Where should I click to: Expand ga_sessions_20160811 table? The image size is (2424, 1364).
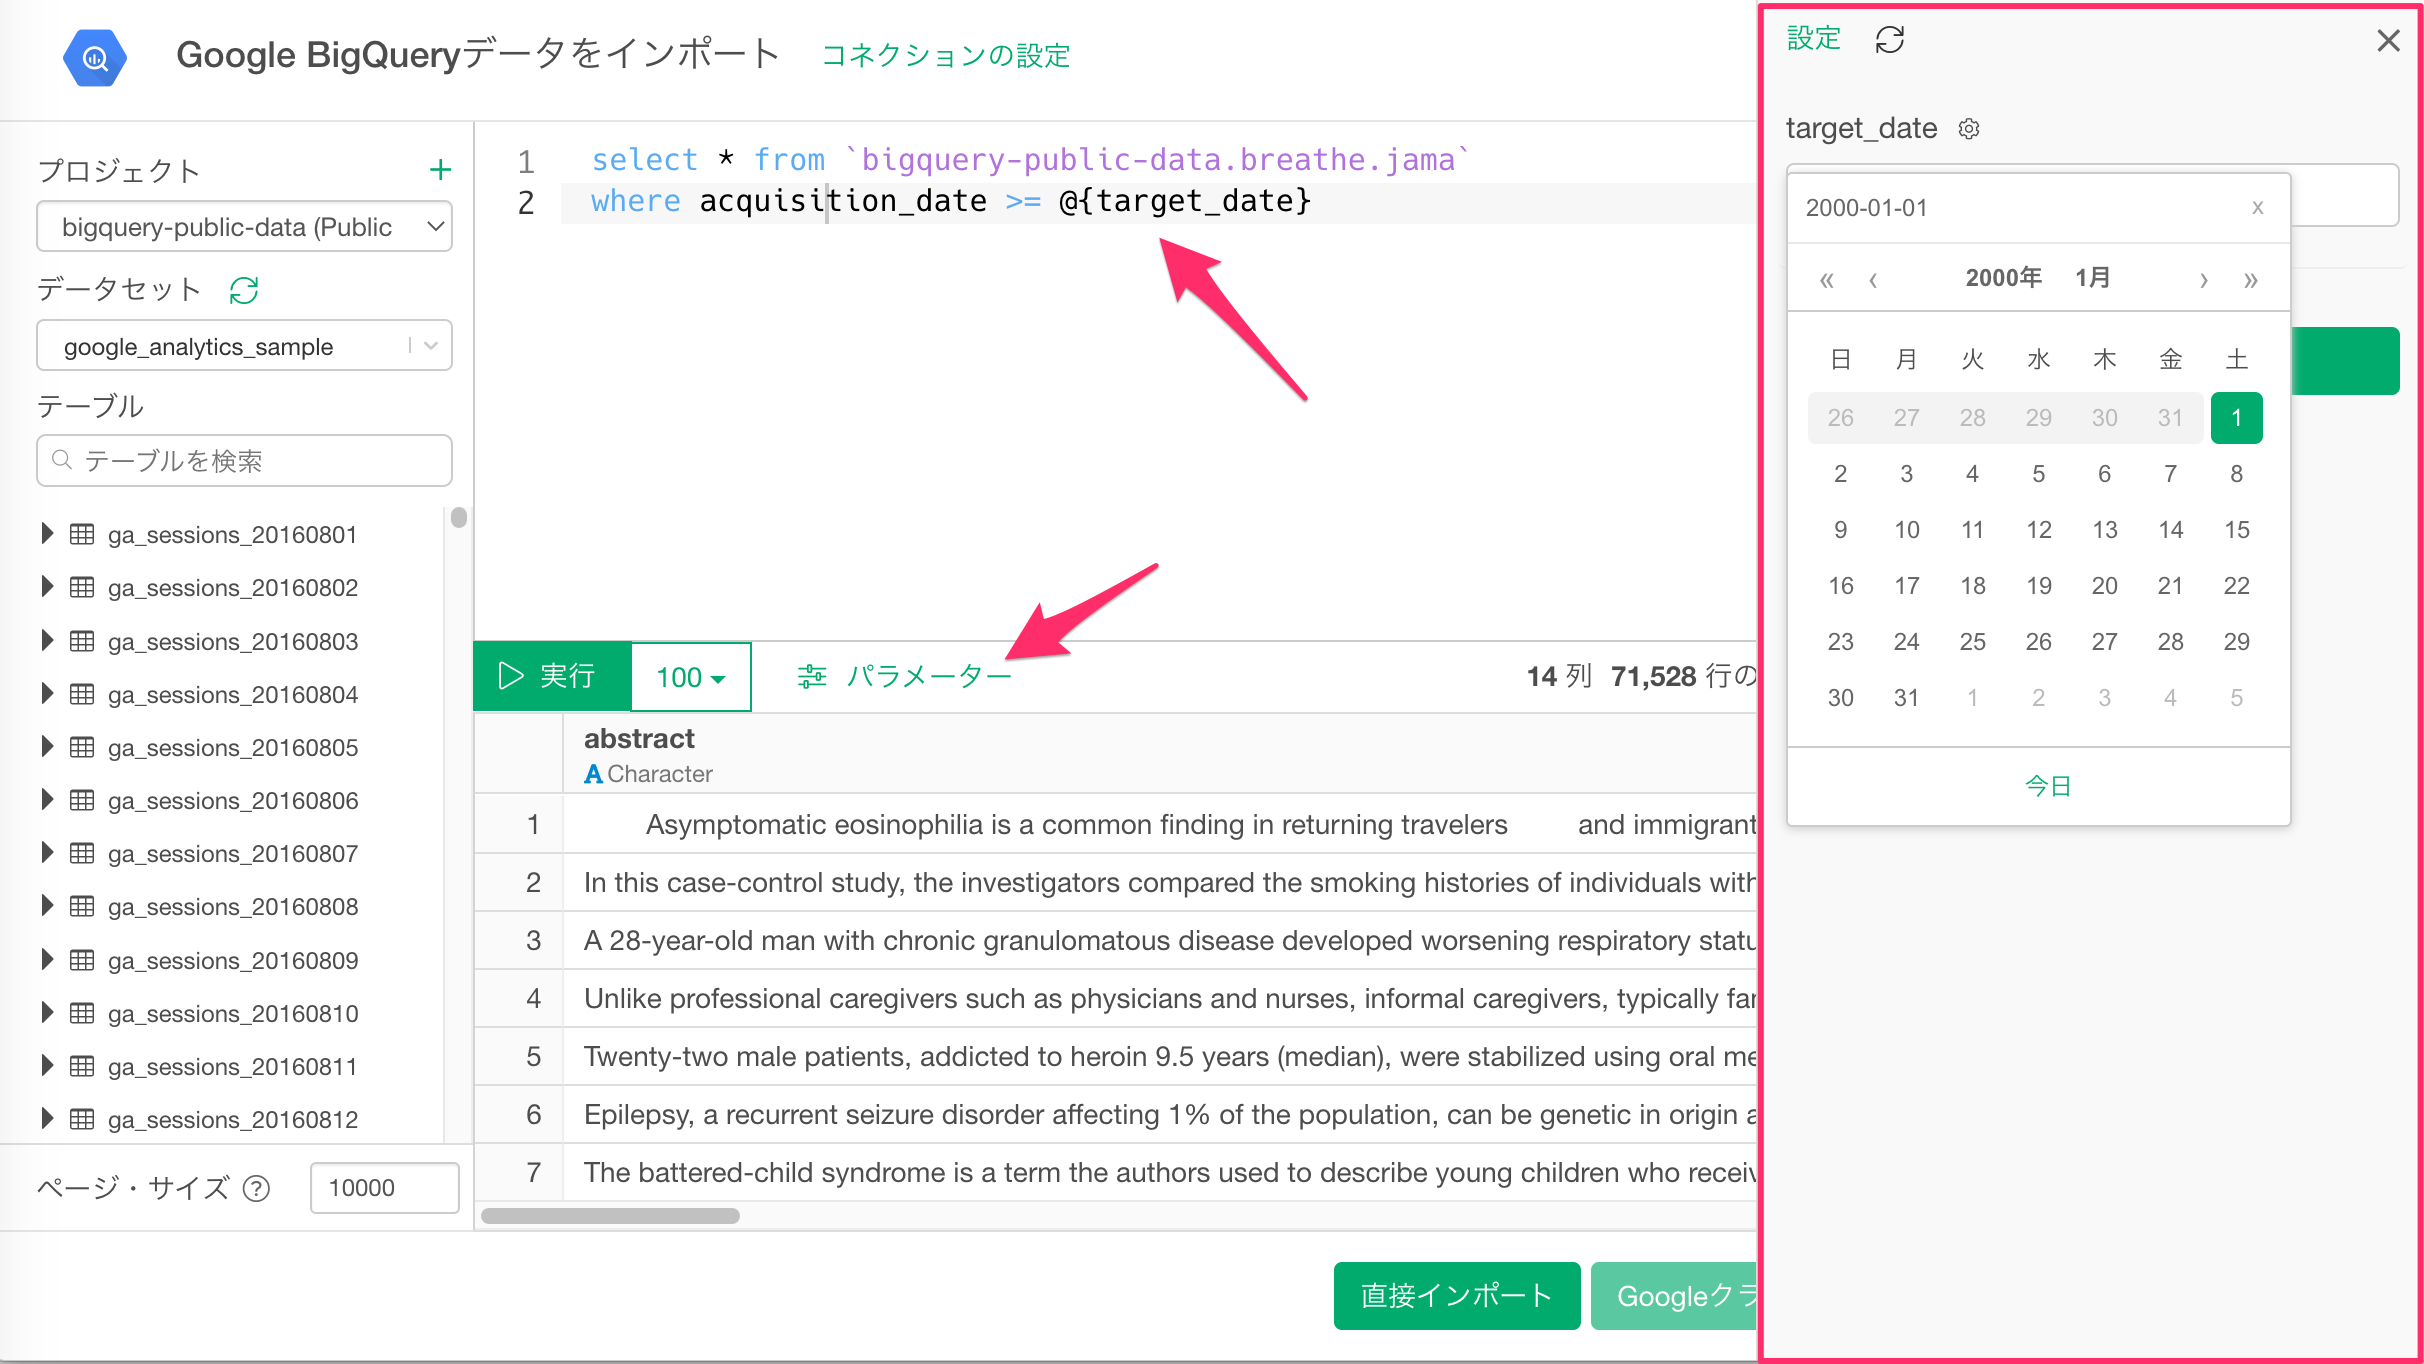(47, 1066)
